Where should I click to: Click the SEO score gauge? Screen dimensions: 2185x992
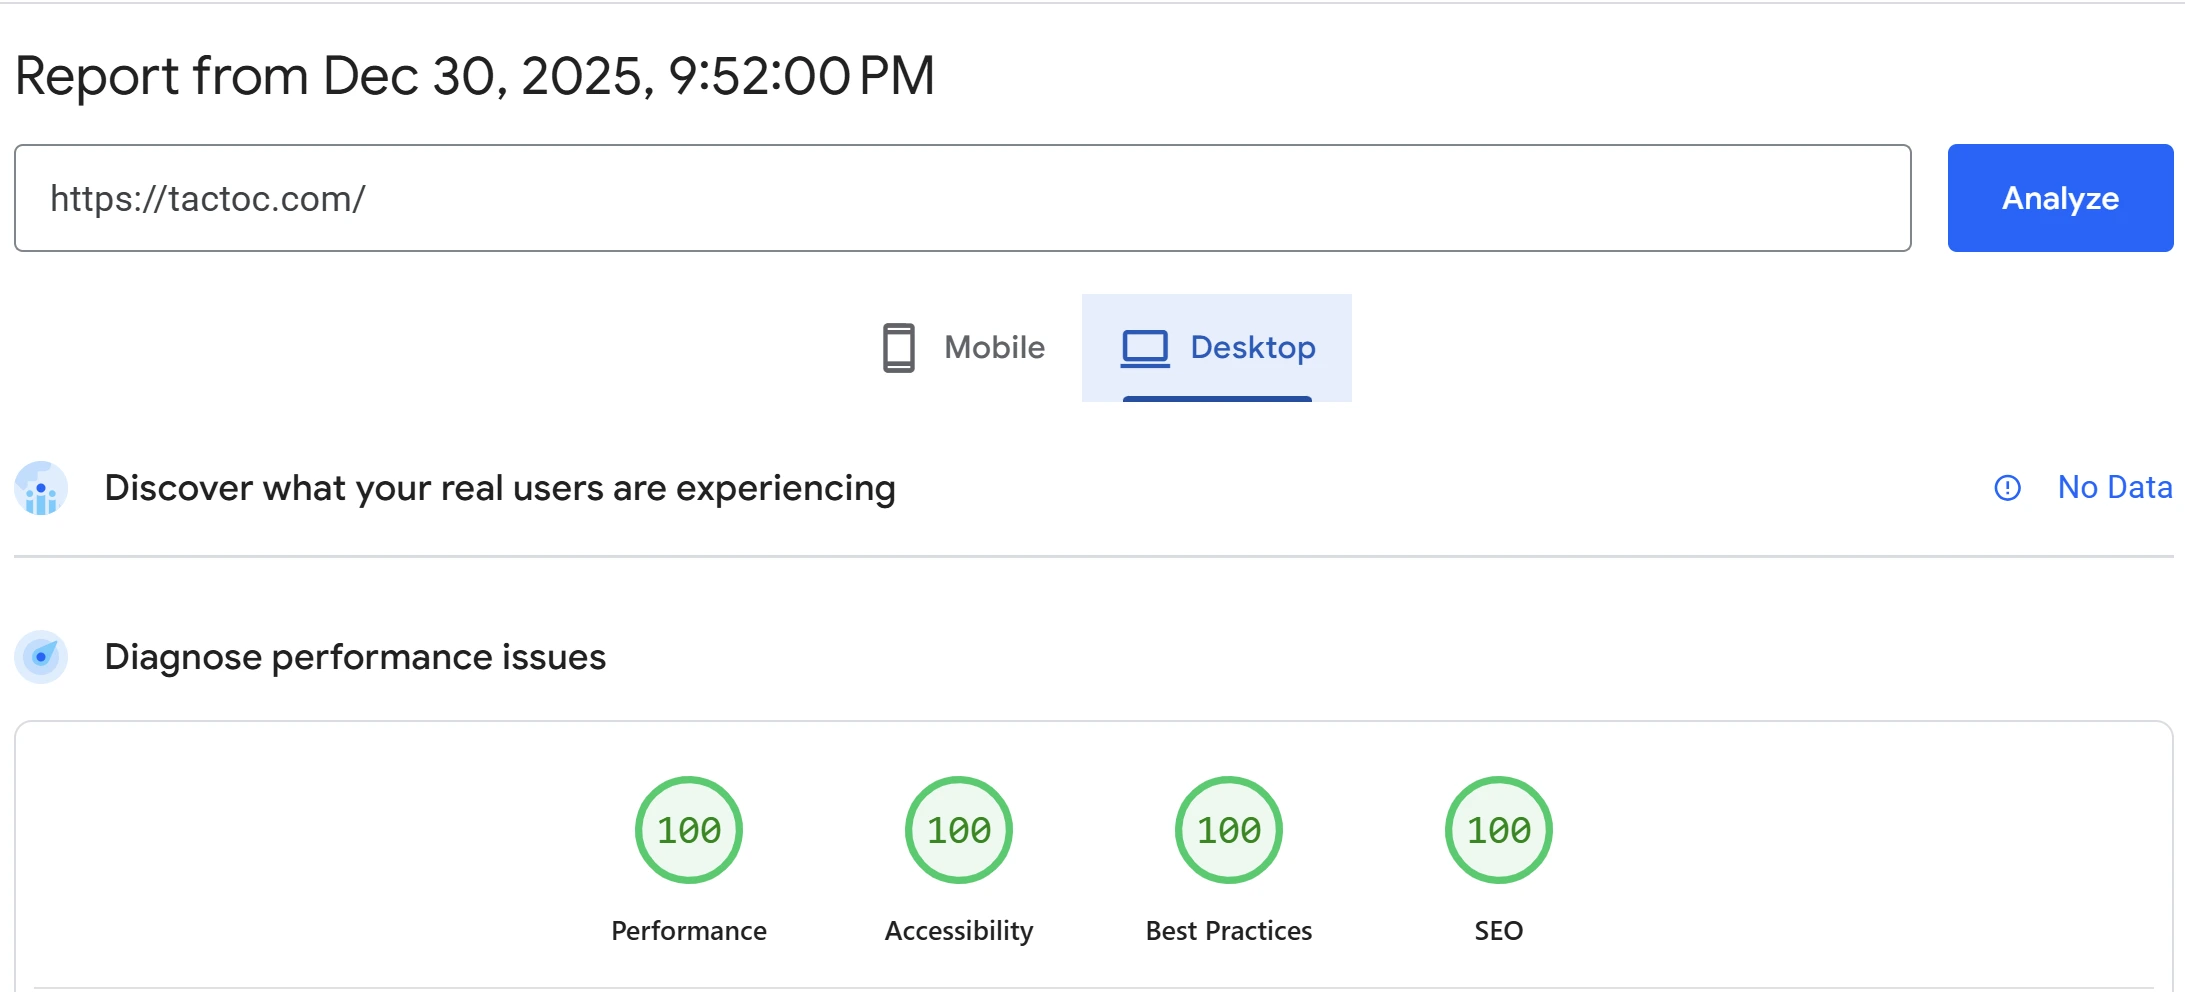point(1499,830)
